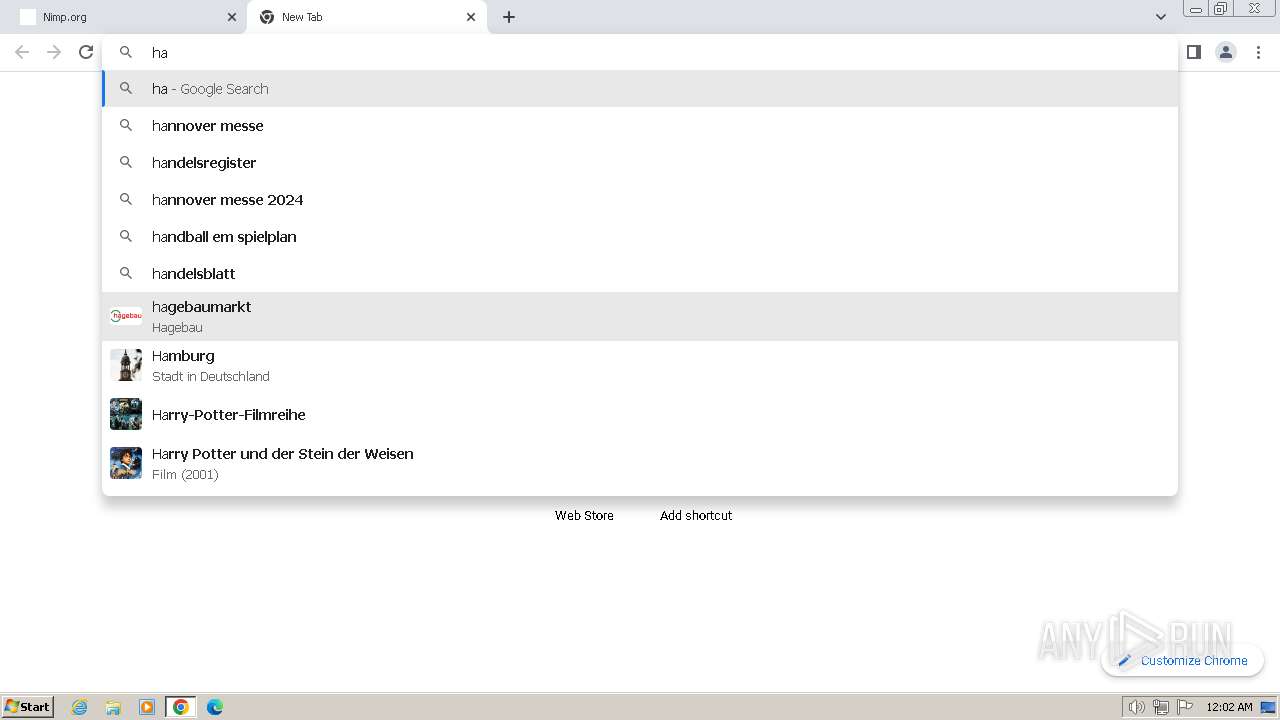This screenshot has width=1280, height=720.
Task: Choose 'hannover messe 2024' suggestion
Action: (x=640, y=200)
